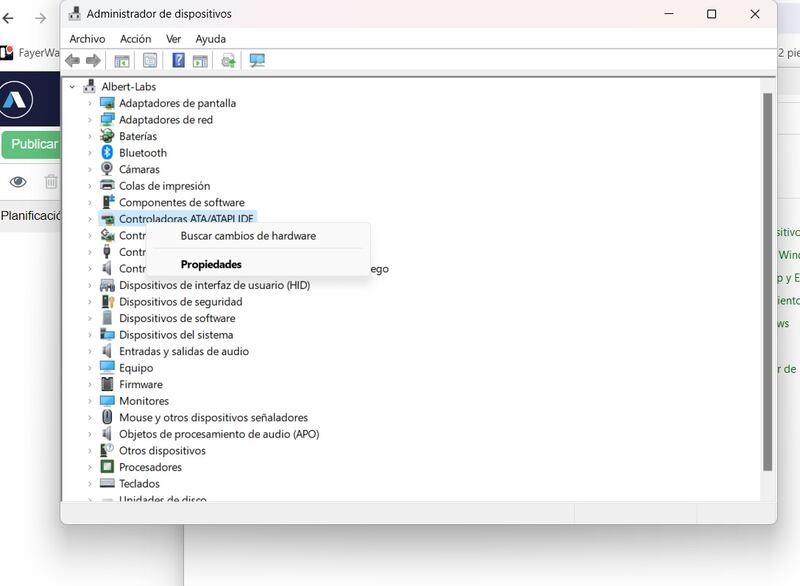Screen dimensions: 800x586
Task: Choose Buscar cambios de hardware
Action: [248, 236]
